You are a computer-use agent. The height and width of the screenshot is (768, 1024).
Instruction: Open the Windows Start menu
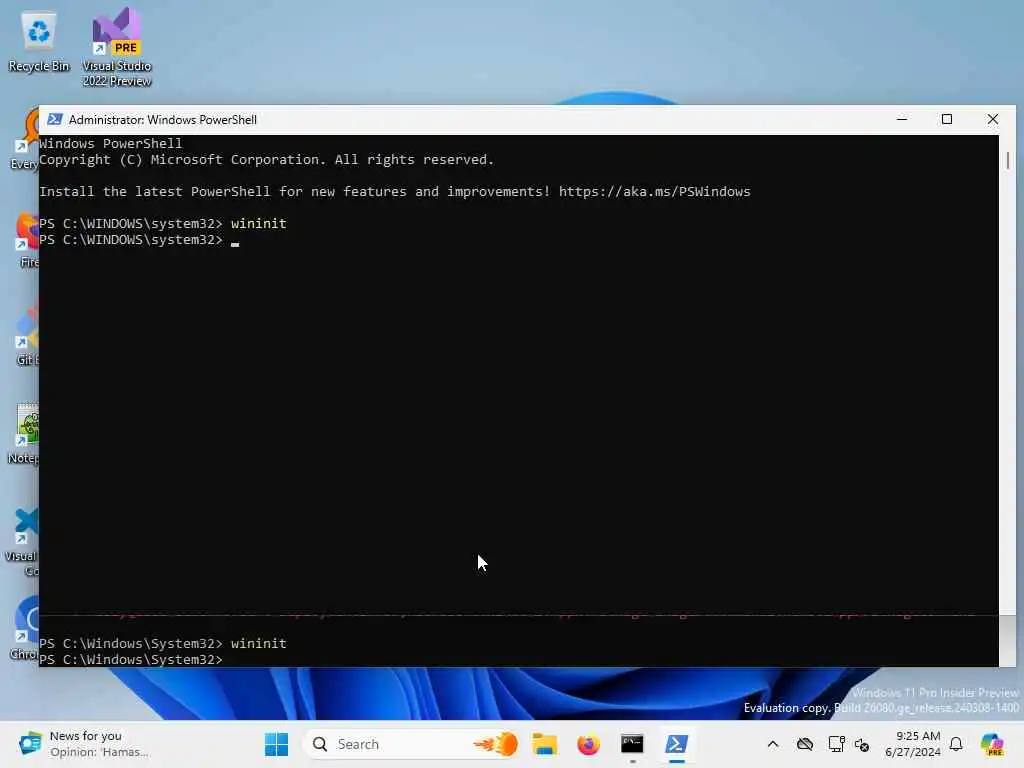pyautogui.click(x=276, y=744)
